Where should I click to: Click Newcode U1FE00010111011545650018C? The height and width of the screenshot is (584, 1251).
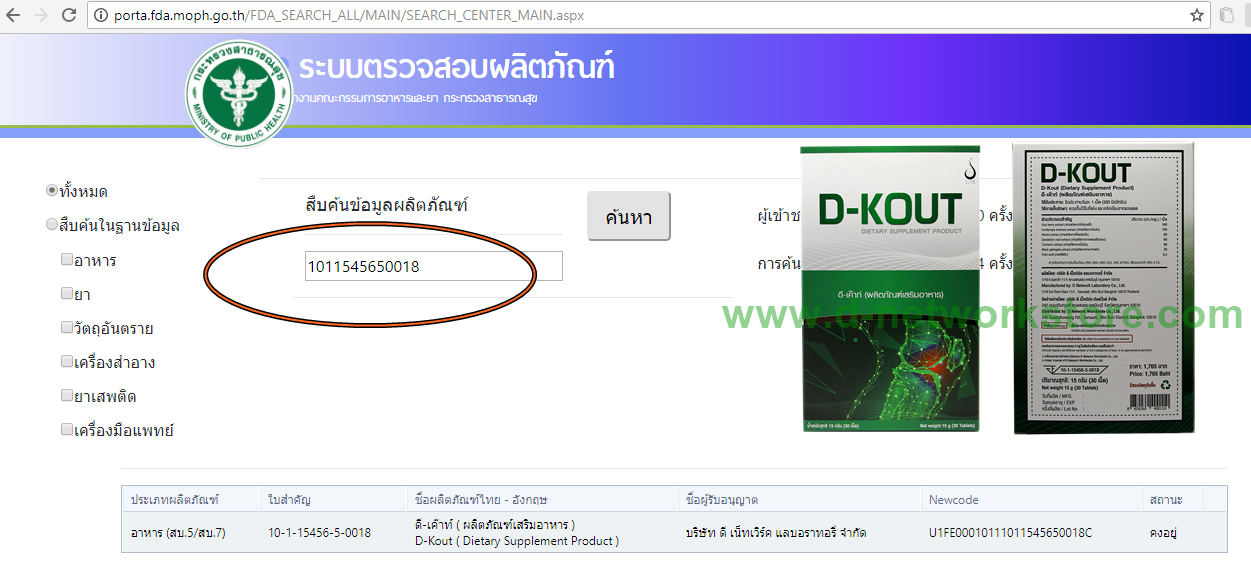[1010, 533]
